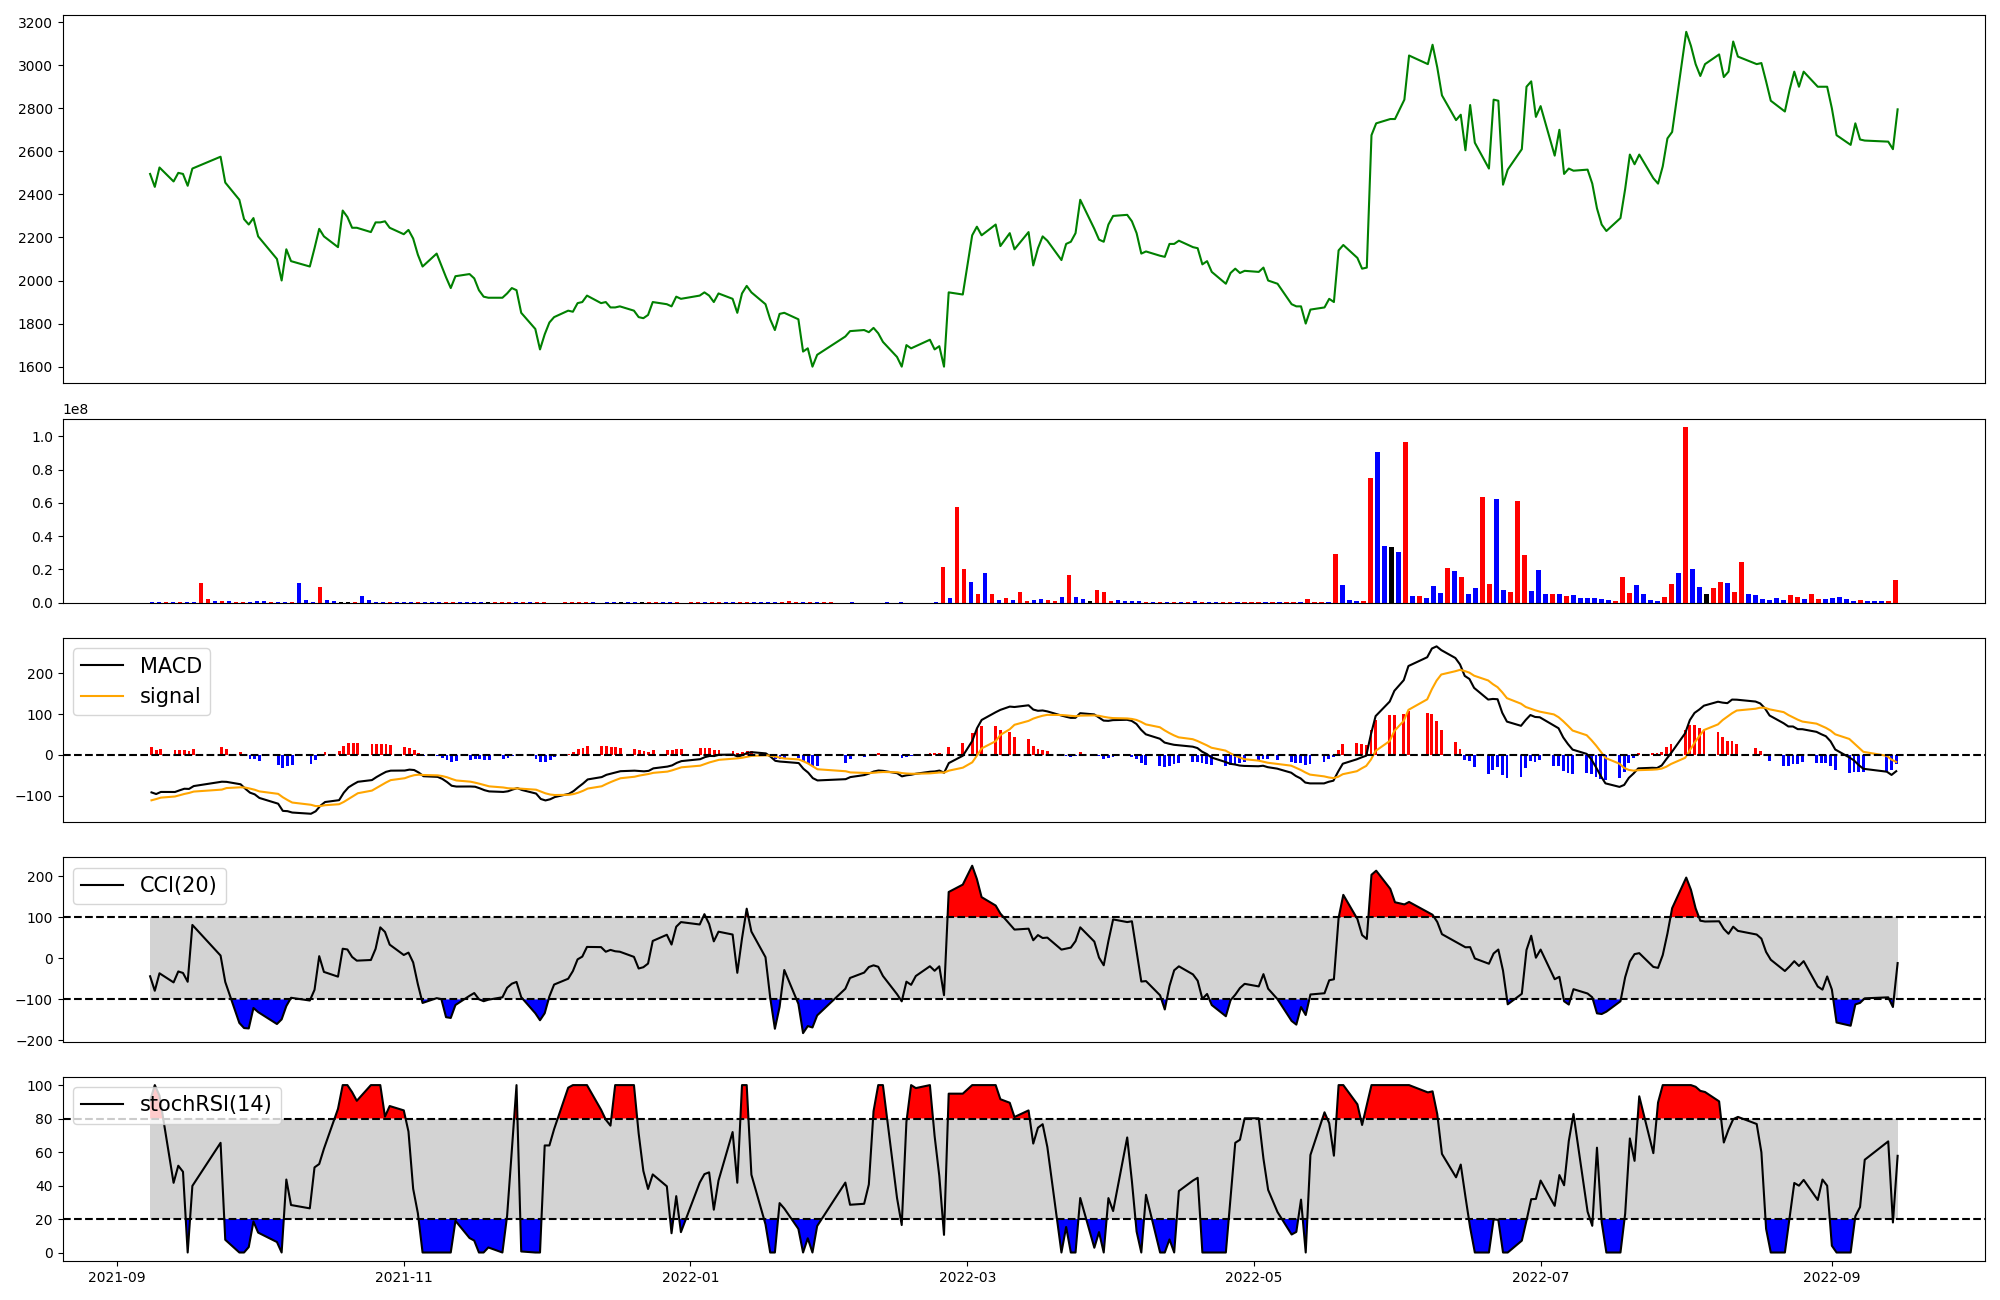The height and width of the screenshot is (1300, 2000).
Task: Click the 2021-11 x-axis date label
Action: coord(404,1277)
